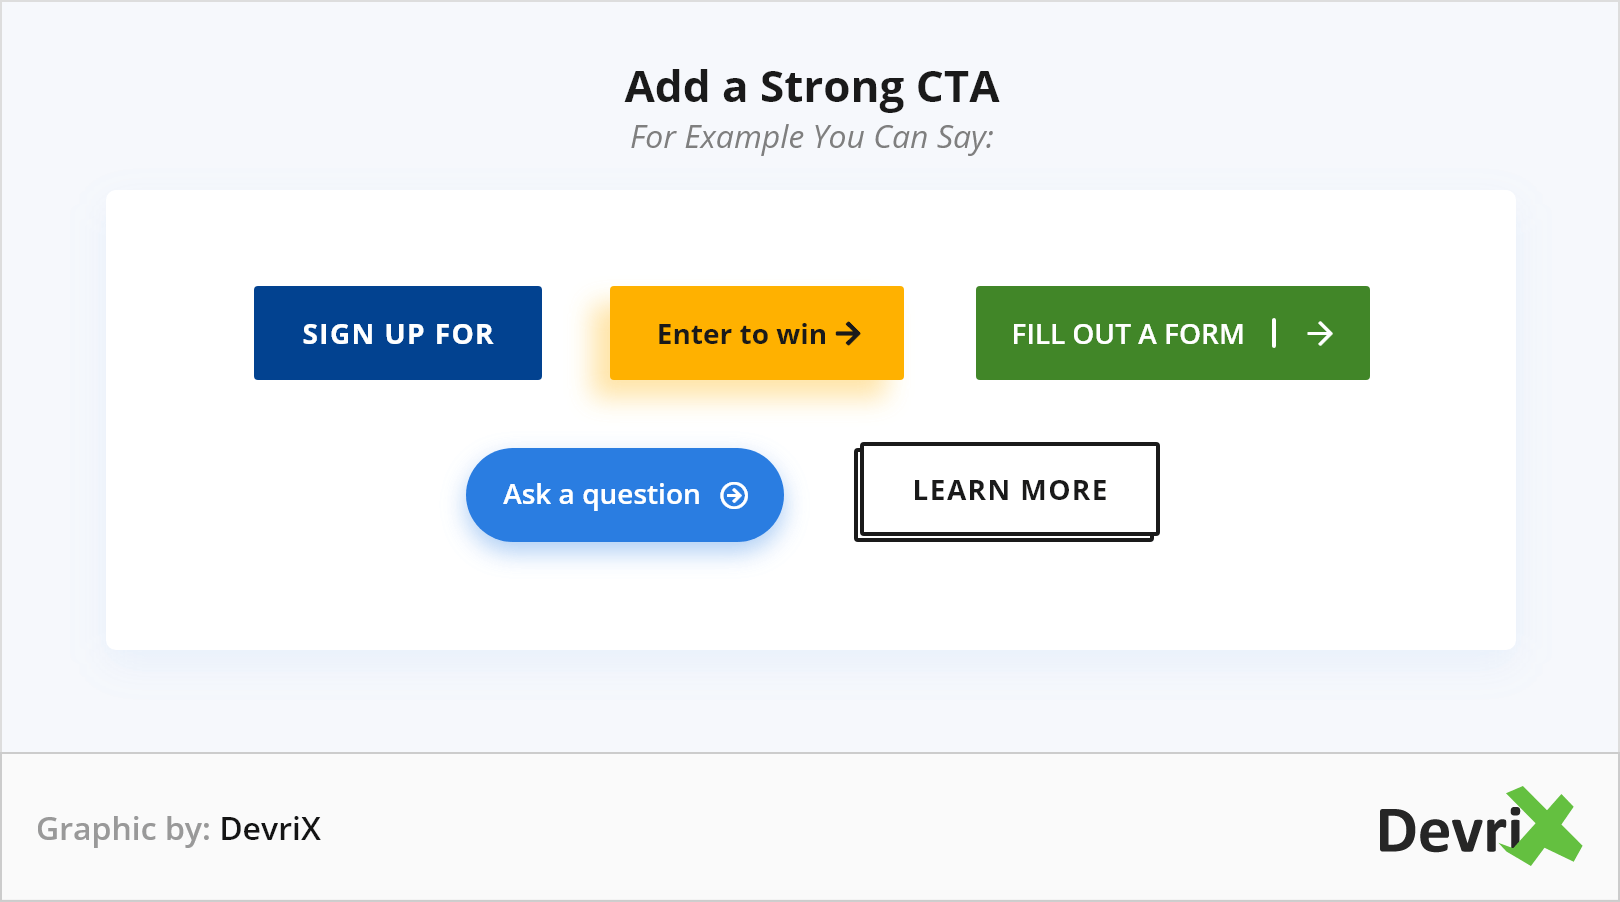
Task: Click the Ask a question text
Action: [x=601, y=495]
